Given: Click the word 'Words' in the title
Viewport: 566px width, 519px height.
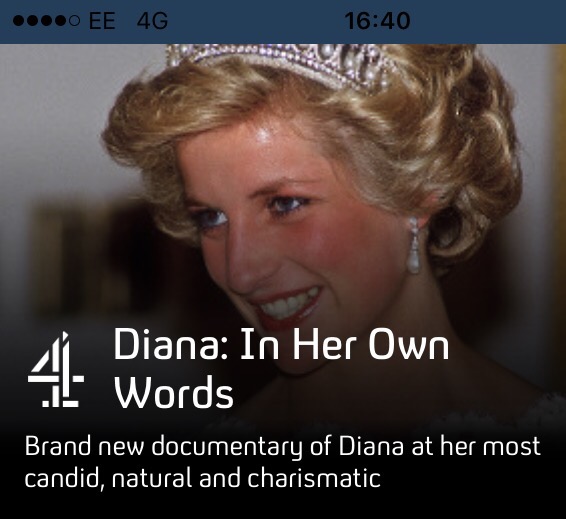Looking at the screenshot, I should pyautogui.click(x=174, y=392).
